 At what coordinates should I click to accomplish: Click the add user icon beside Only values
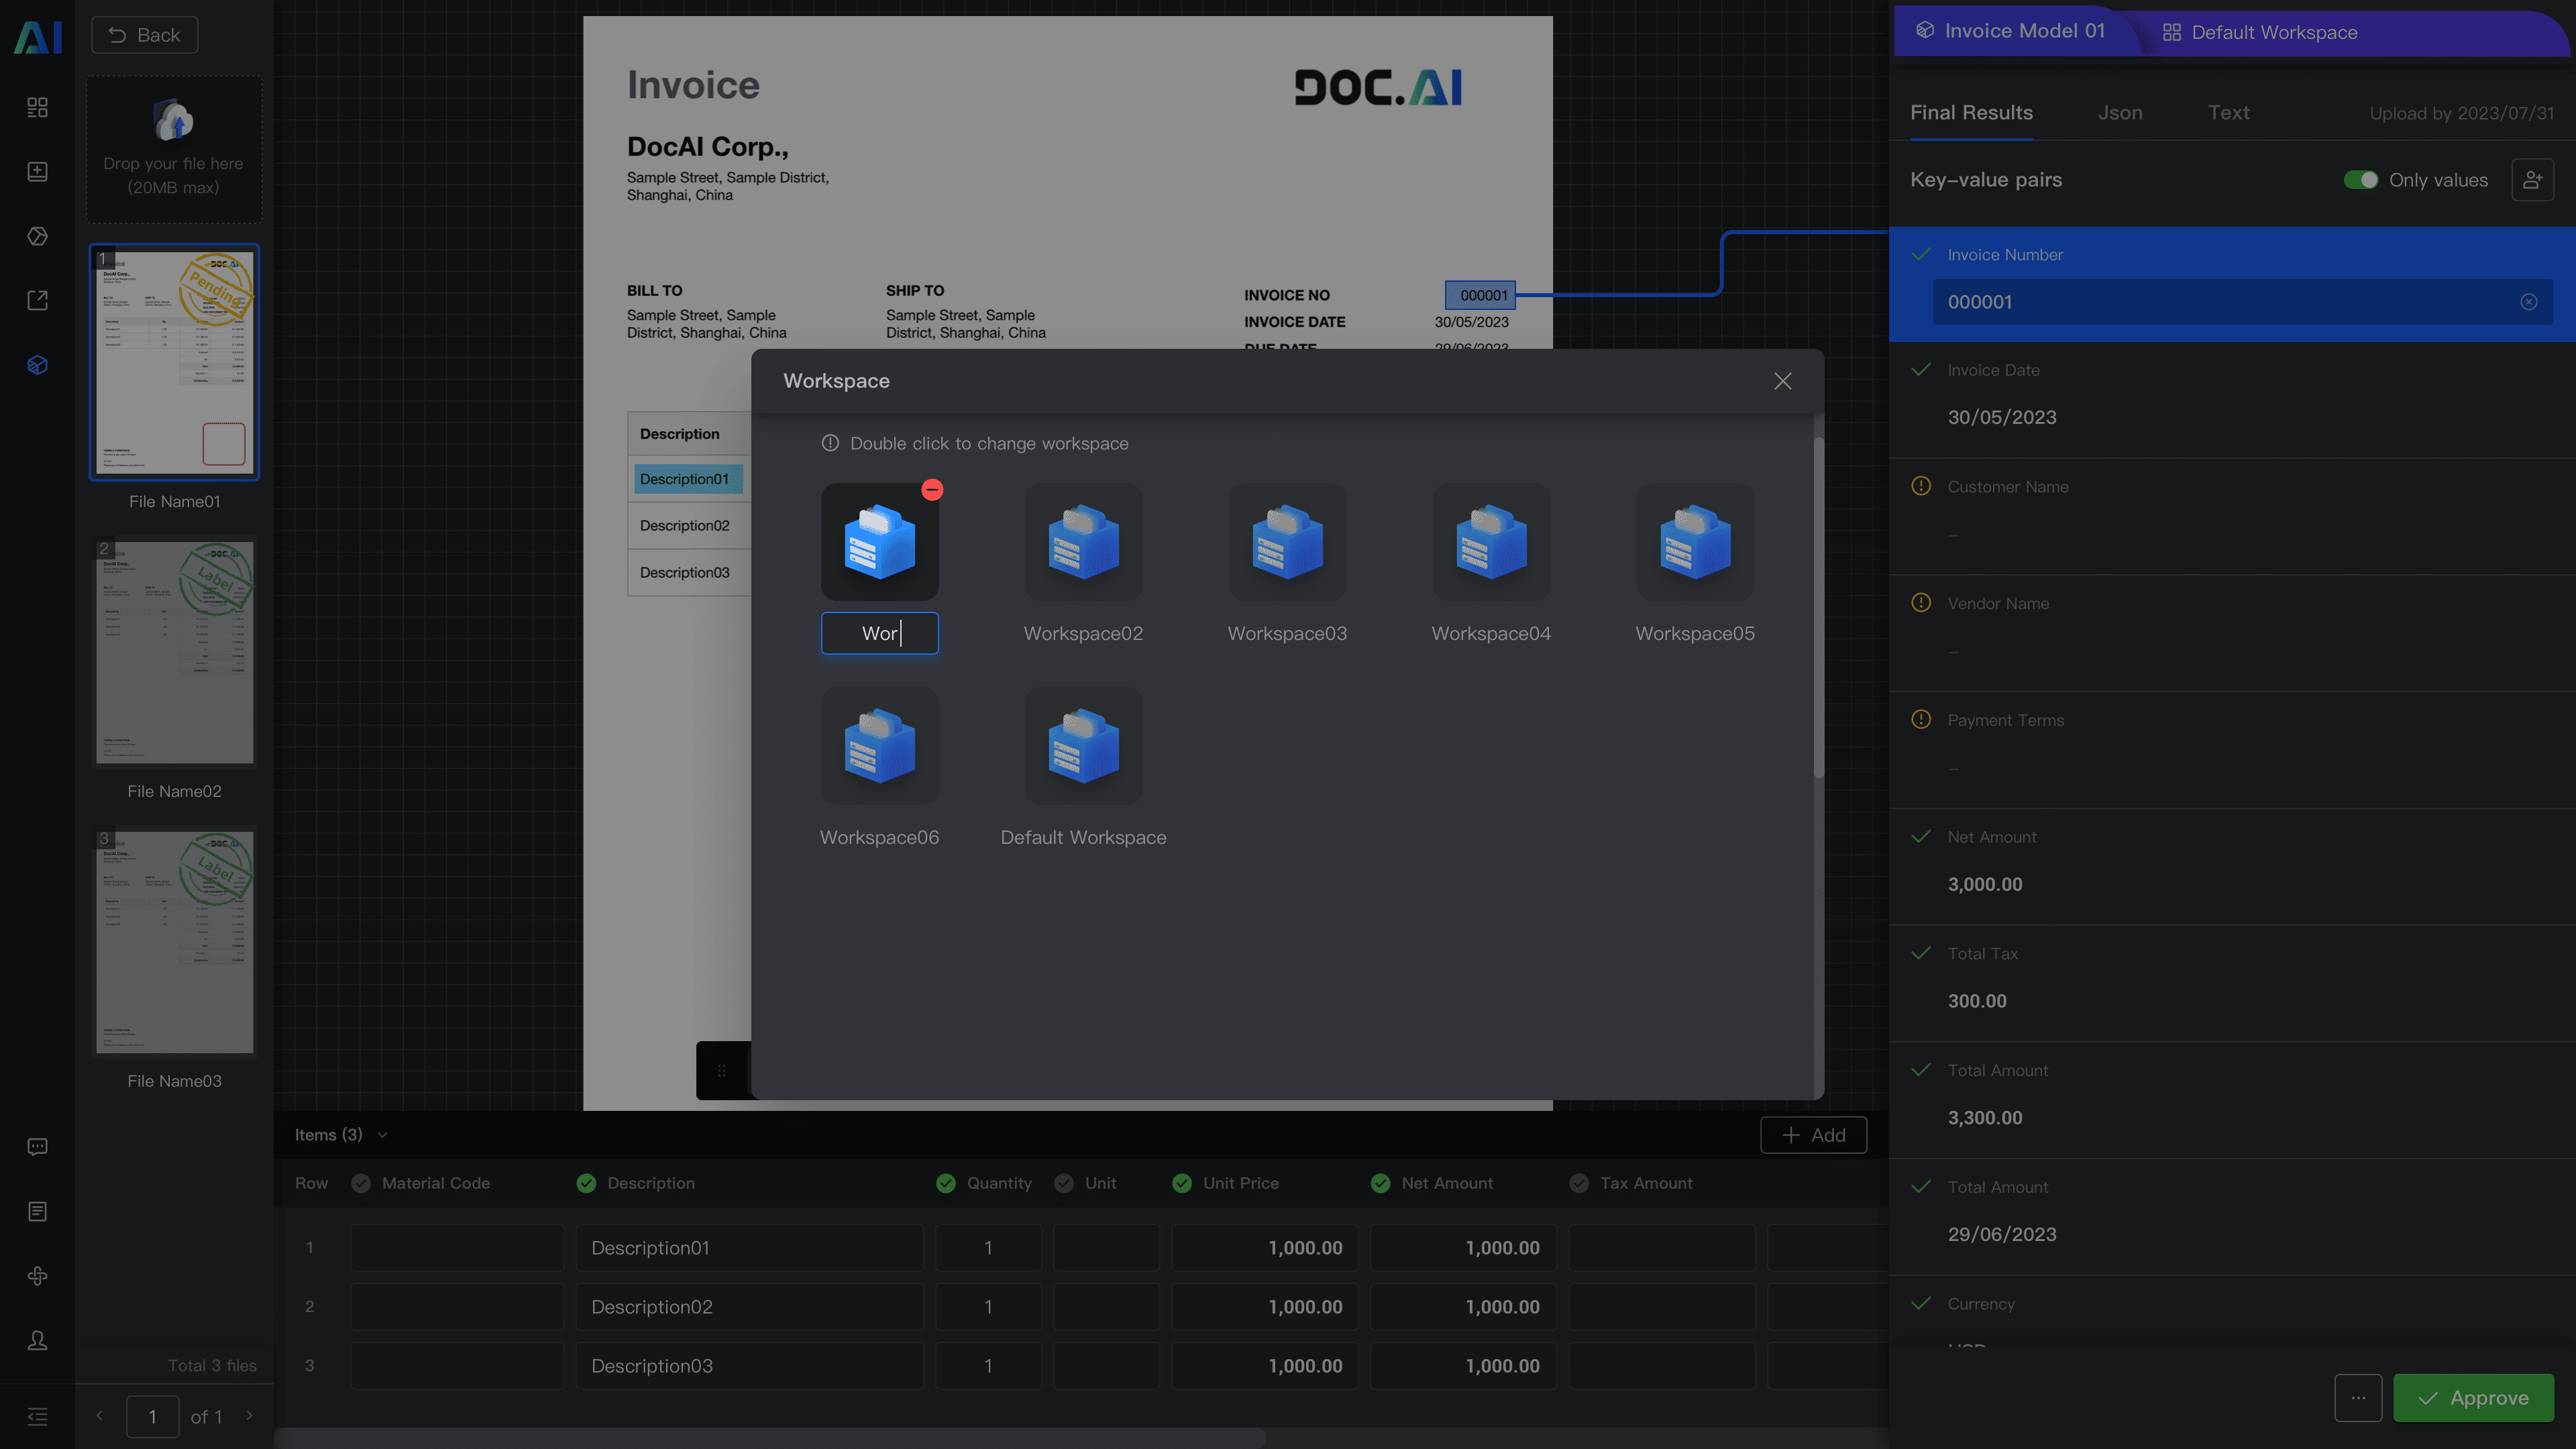[x=2532, y=180]
